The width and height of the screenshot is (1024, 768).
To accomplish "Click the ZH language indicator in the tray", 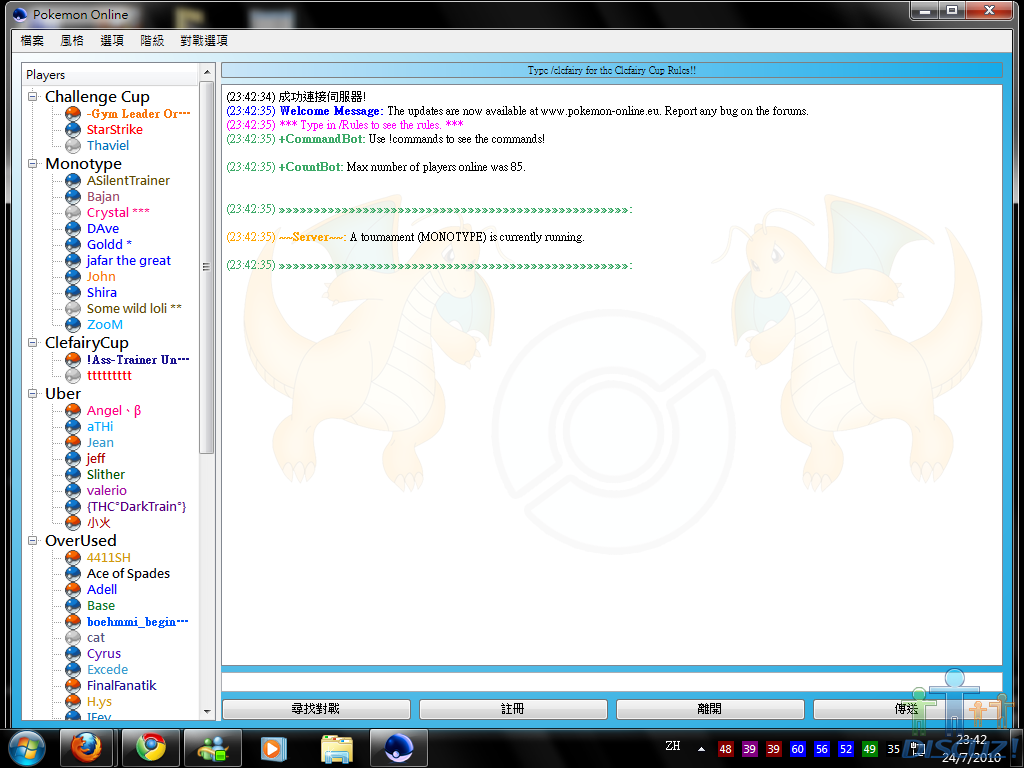I will tap(673, 746).
